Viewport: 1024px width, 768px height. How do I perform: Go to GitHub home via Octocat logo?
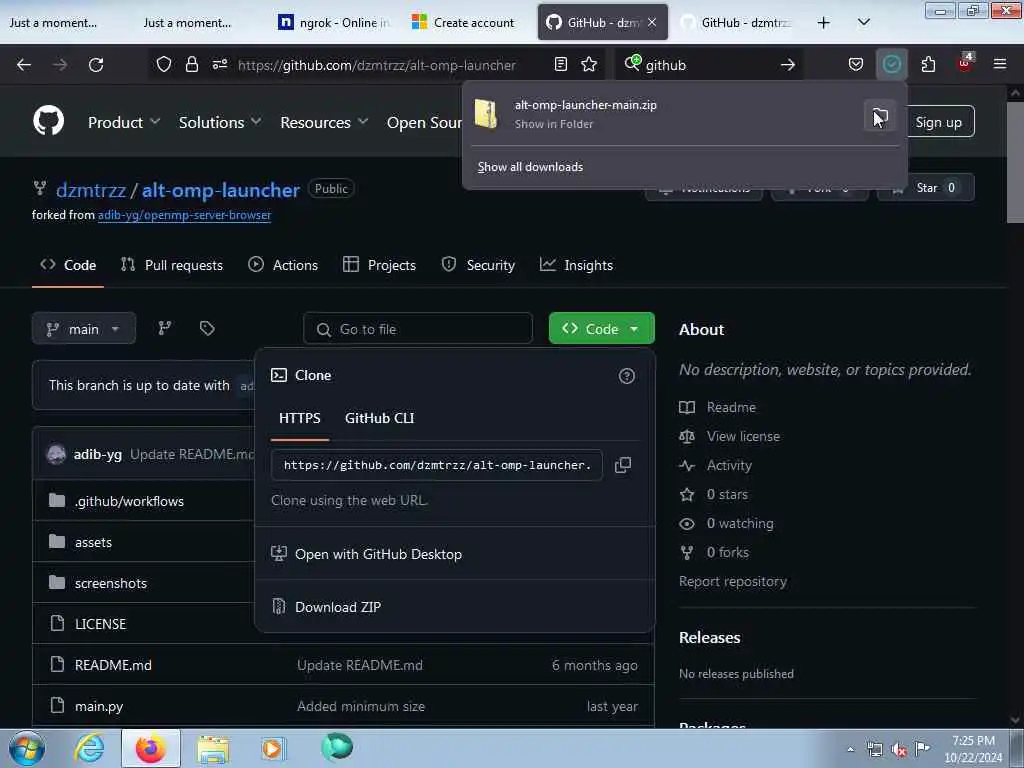pyautogui.click(x=48, y=121)
